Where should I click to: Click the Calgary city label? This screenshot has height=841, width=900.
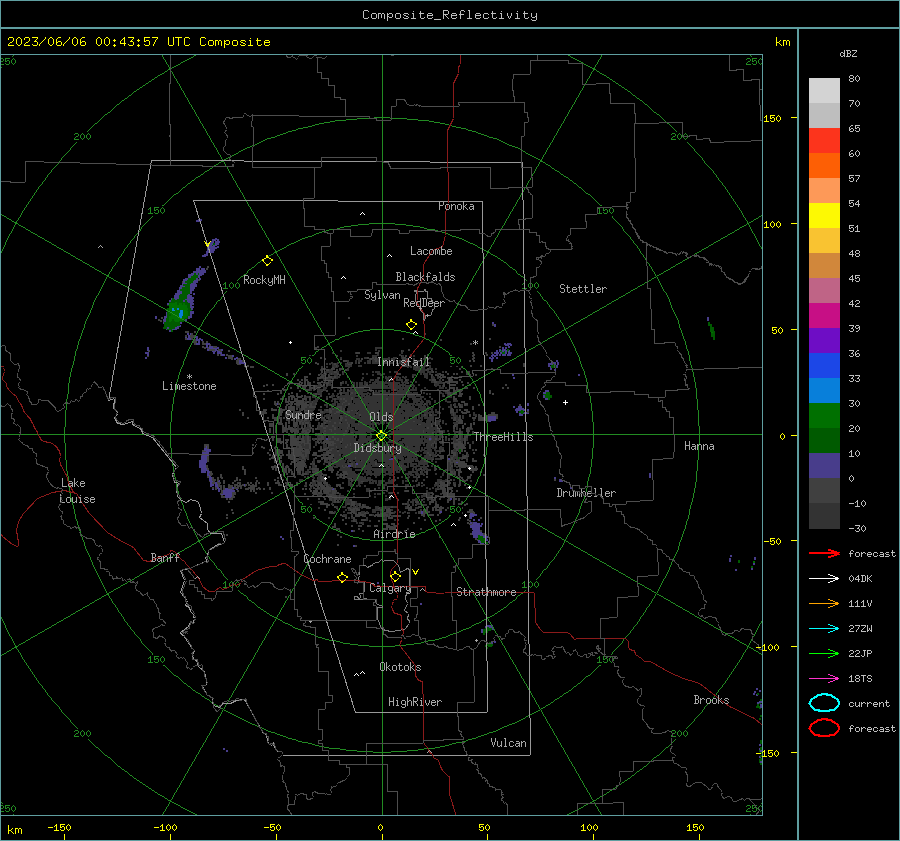click(x=390, y=588)
